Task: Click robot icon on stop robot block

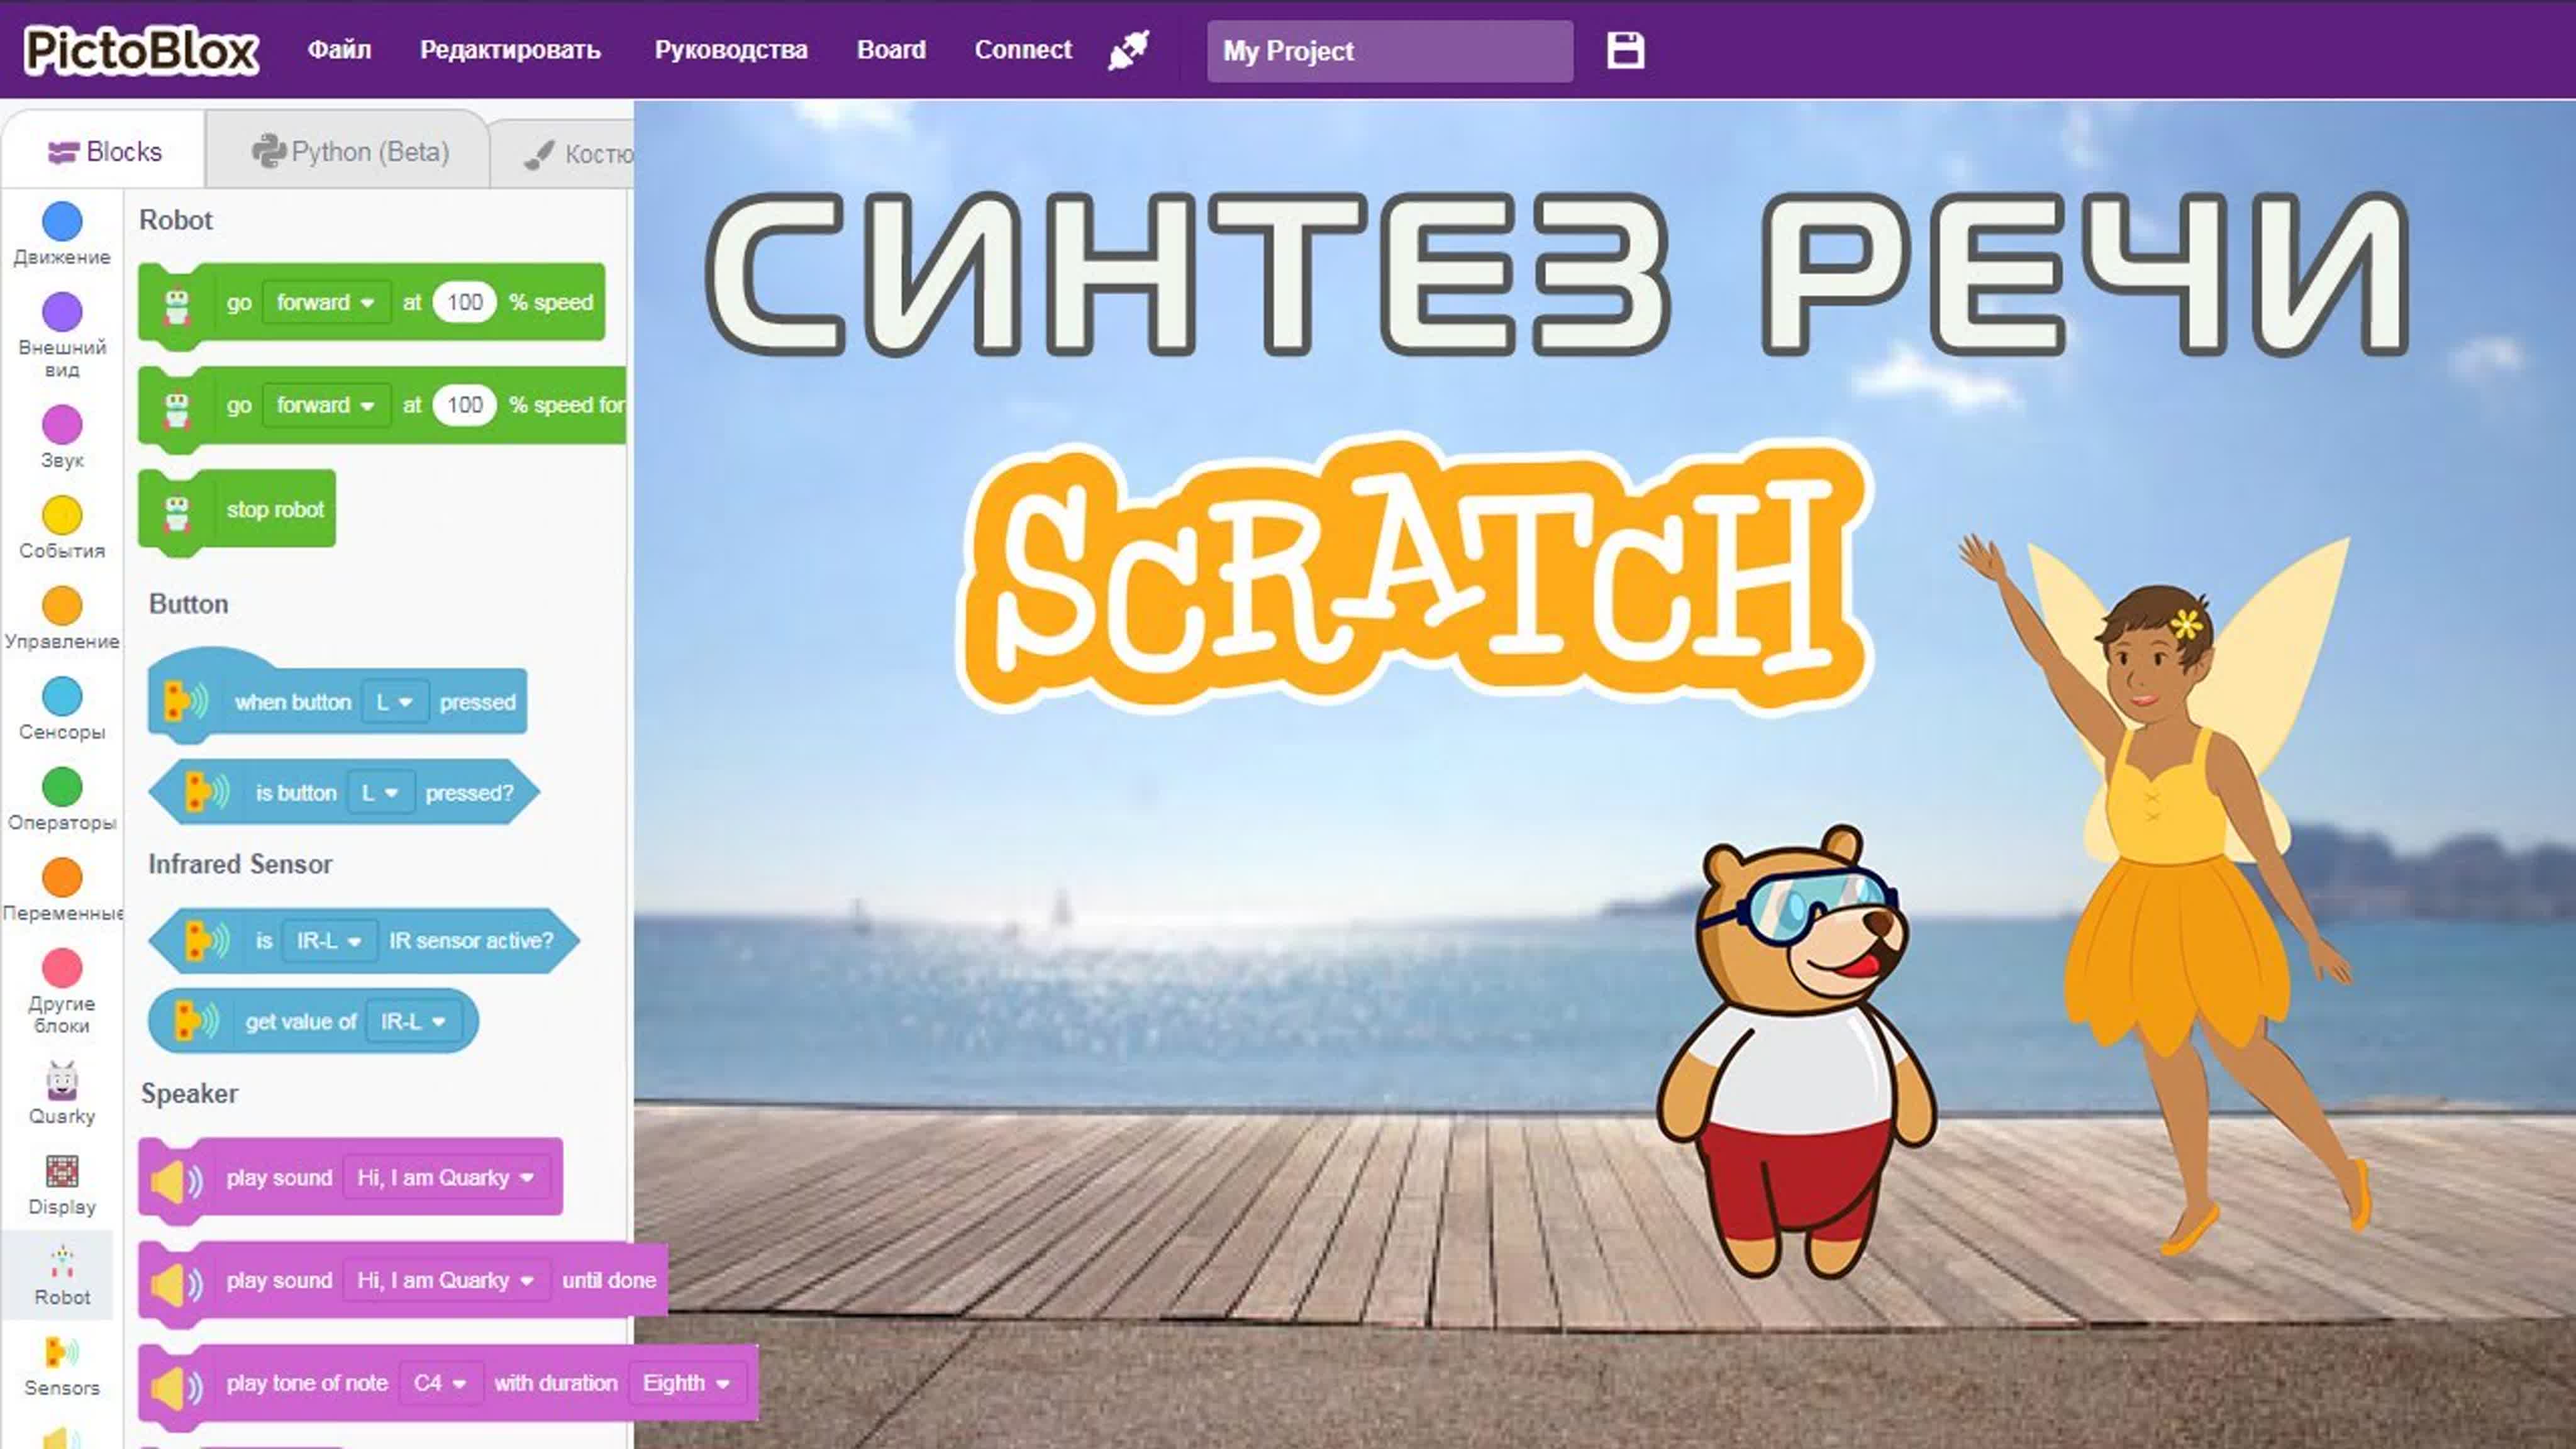Action: (x=177, y=513)
